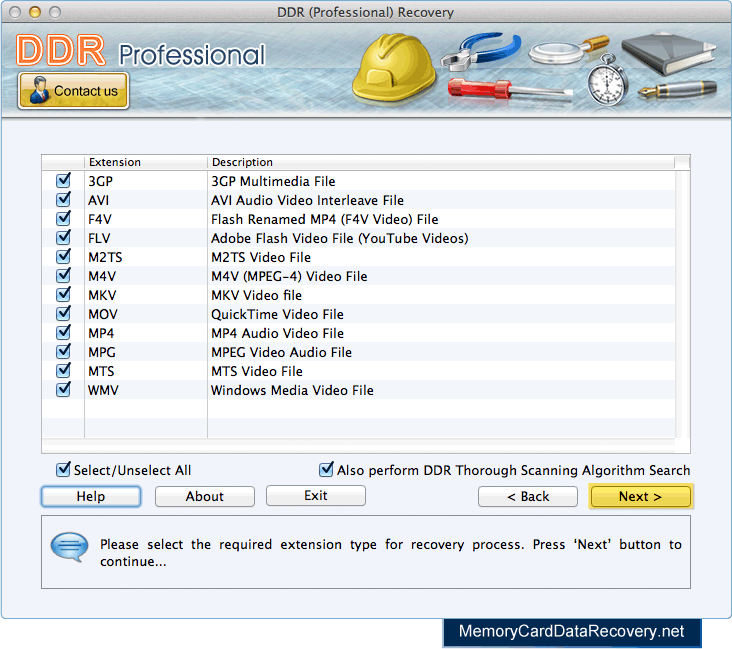The height and width of the screenshot is (649, 732).
Task: Toggle the MPG extension checkbox
Action: (63, 351)
